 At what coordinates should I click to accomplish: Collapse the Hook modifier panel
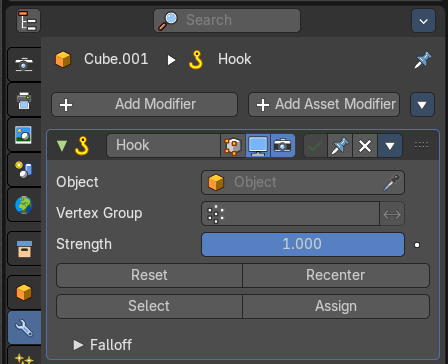62,146
